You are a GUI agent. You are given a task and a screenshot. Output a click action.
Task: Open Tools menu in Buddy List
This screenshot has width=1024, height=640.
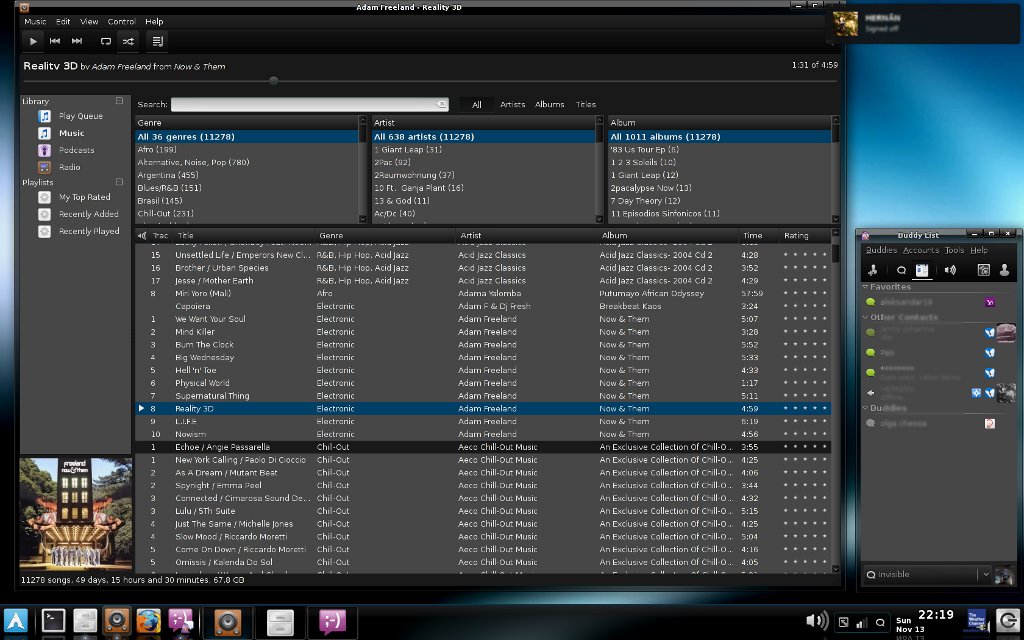point(954,250)
